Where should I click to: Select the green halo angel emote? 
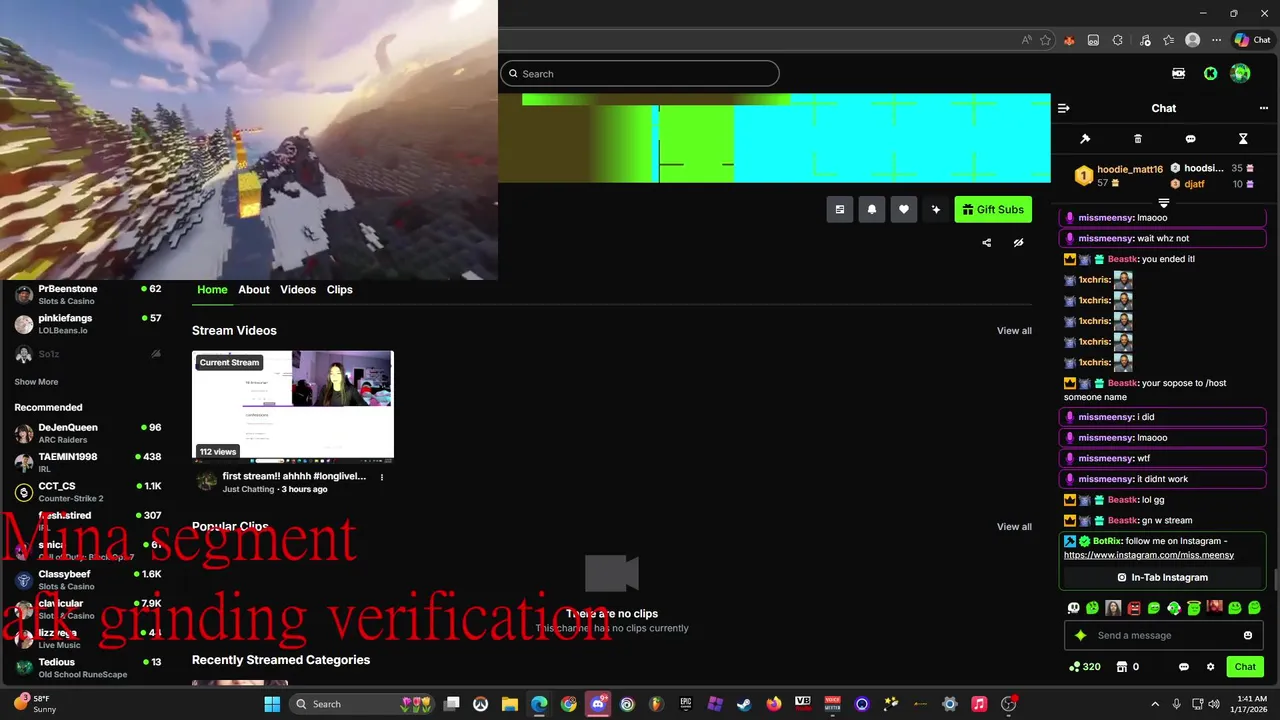(1194, 606)
